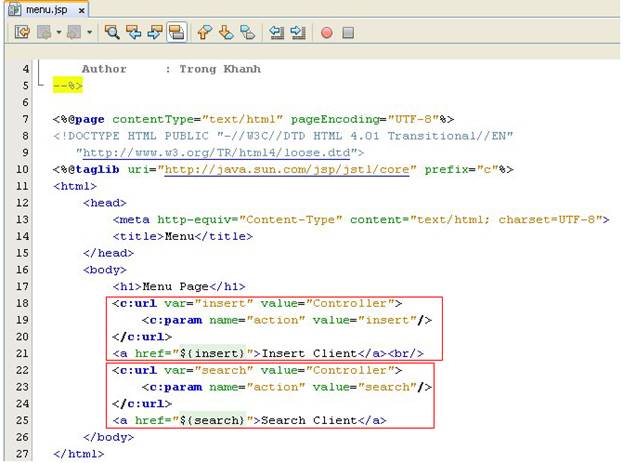
Task: Click the opening <html> tag
Action: 75,186
